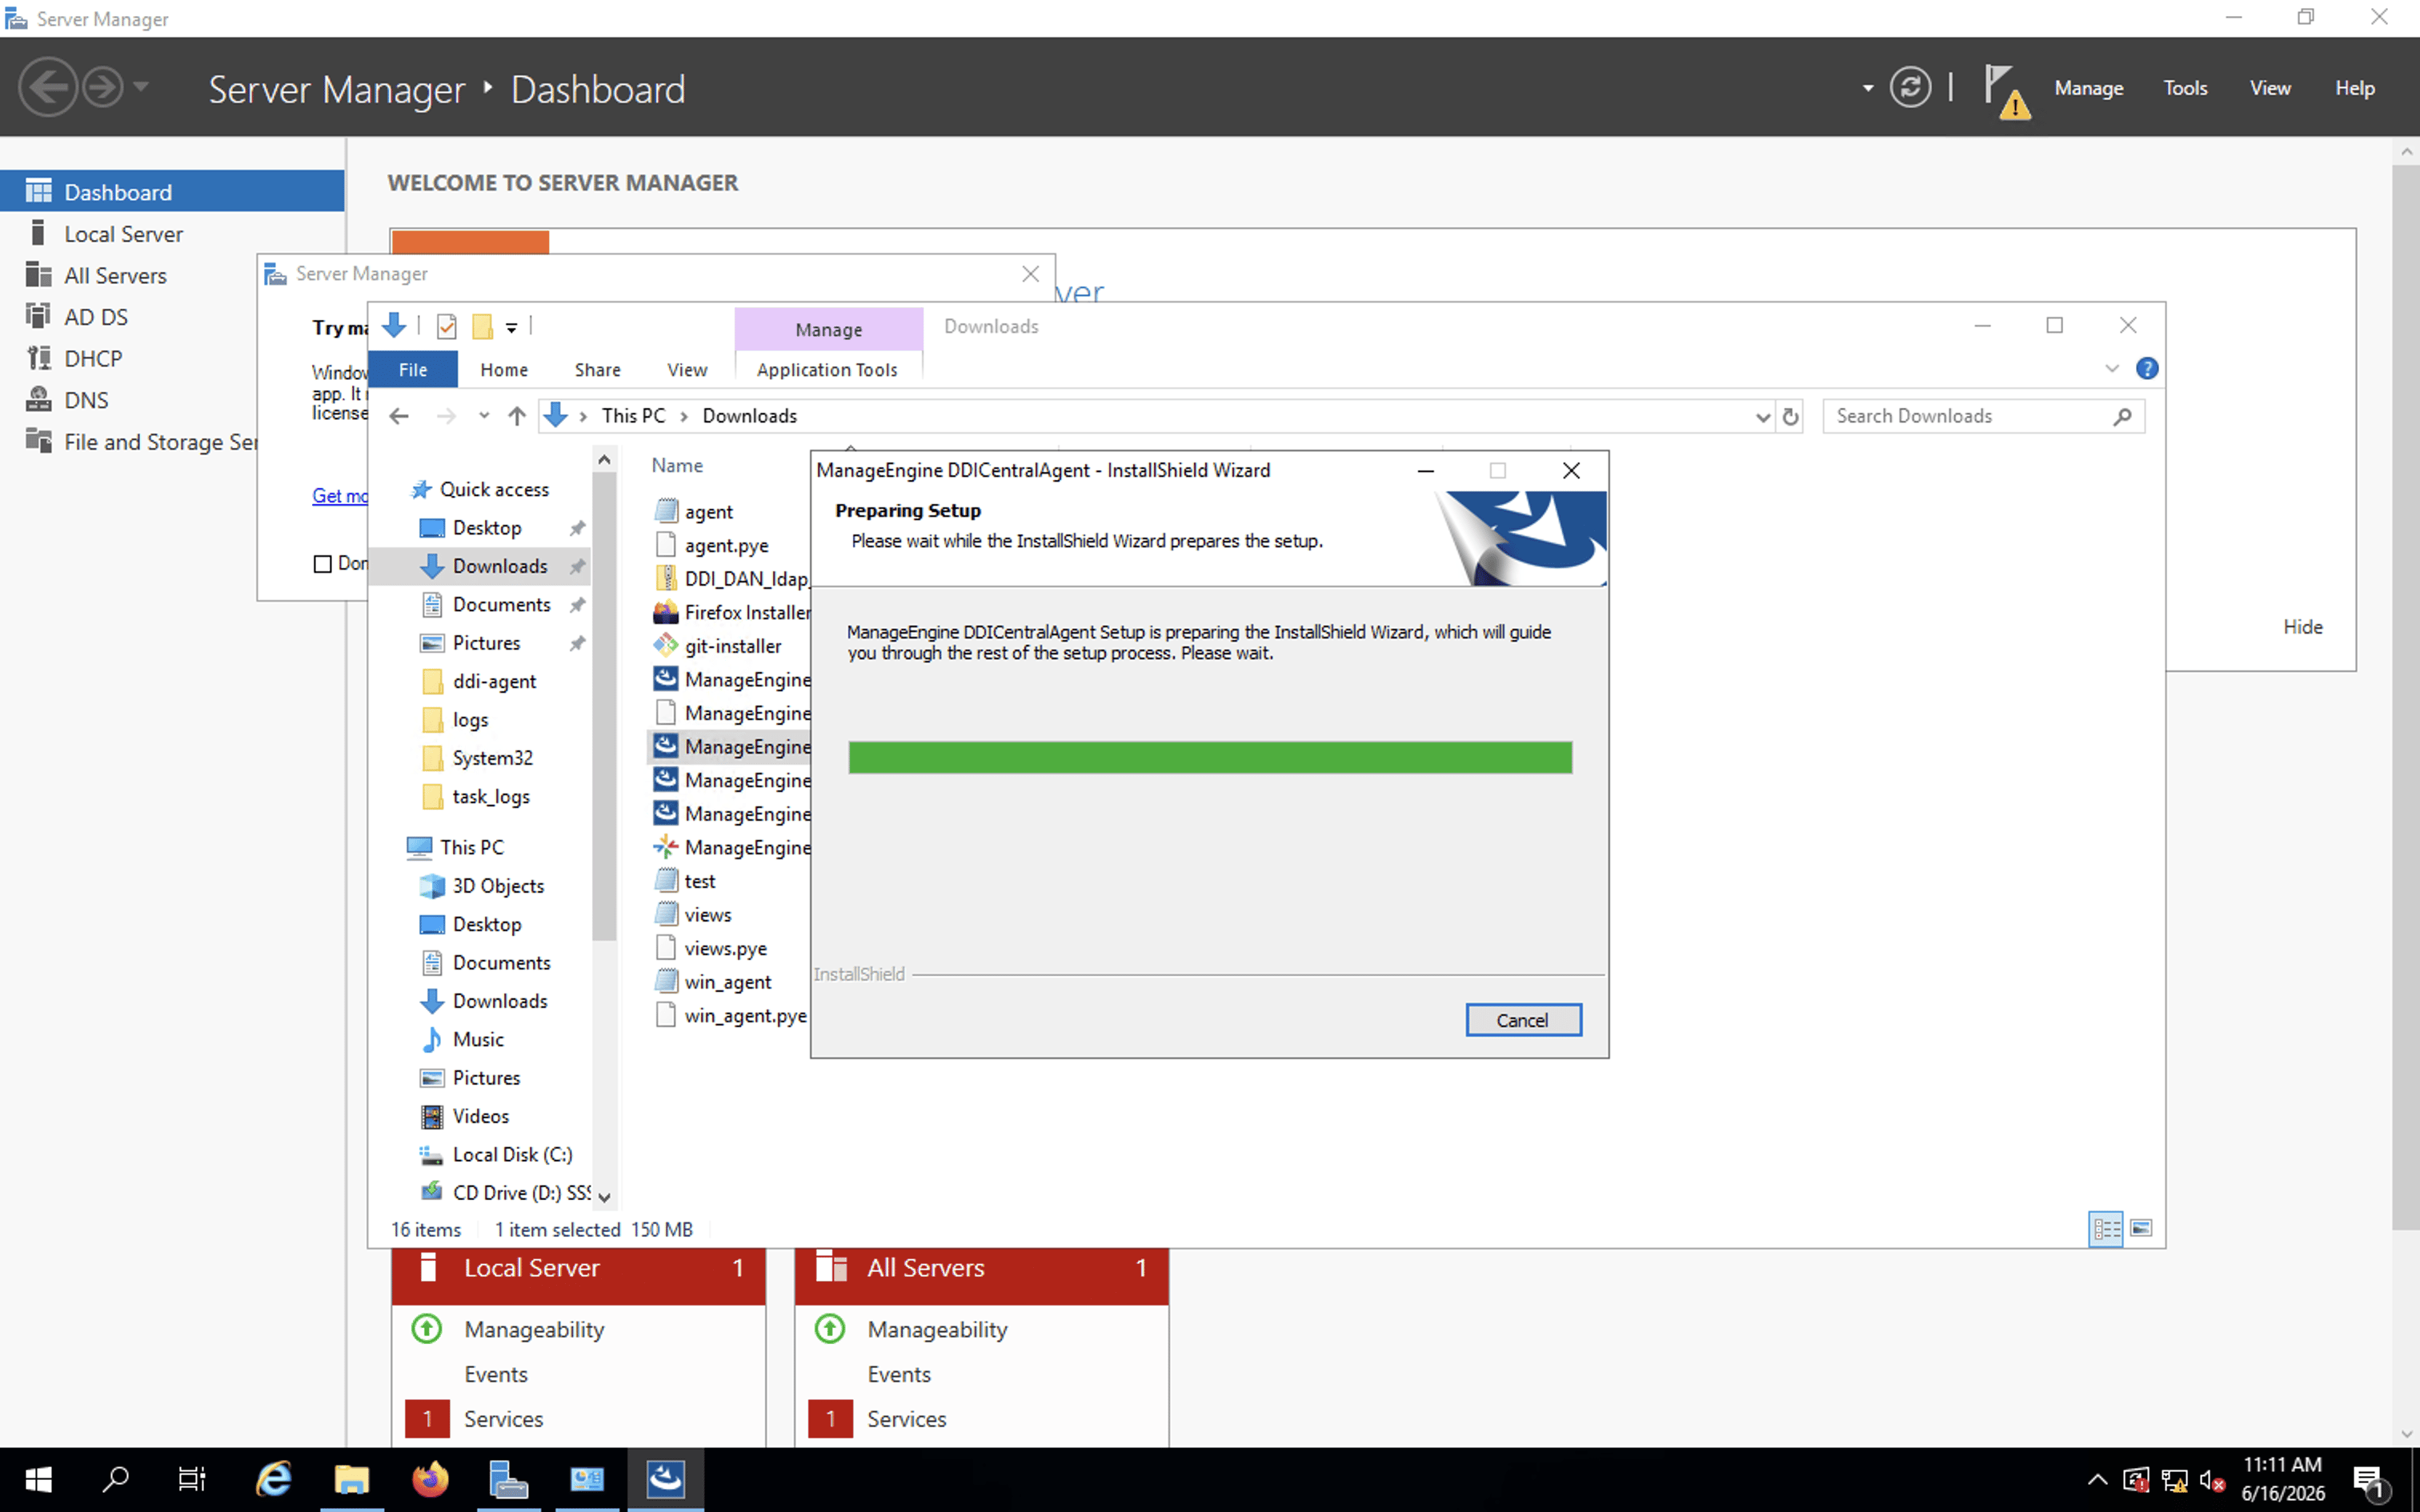Open the Explorer View tab
The width and height of the screenshot is (2420, 1512).
click(687, 369)
